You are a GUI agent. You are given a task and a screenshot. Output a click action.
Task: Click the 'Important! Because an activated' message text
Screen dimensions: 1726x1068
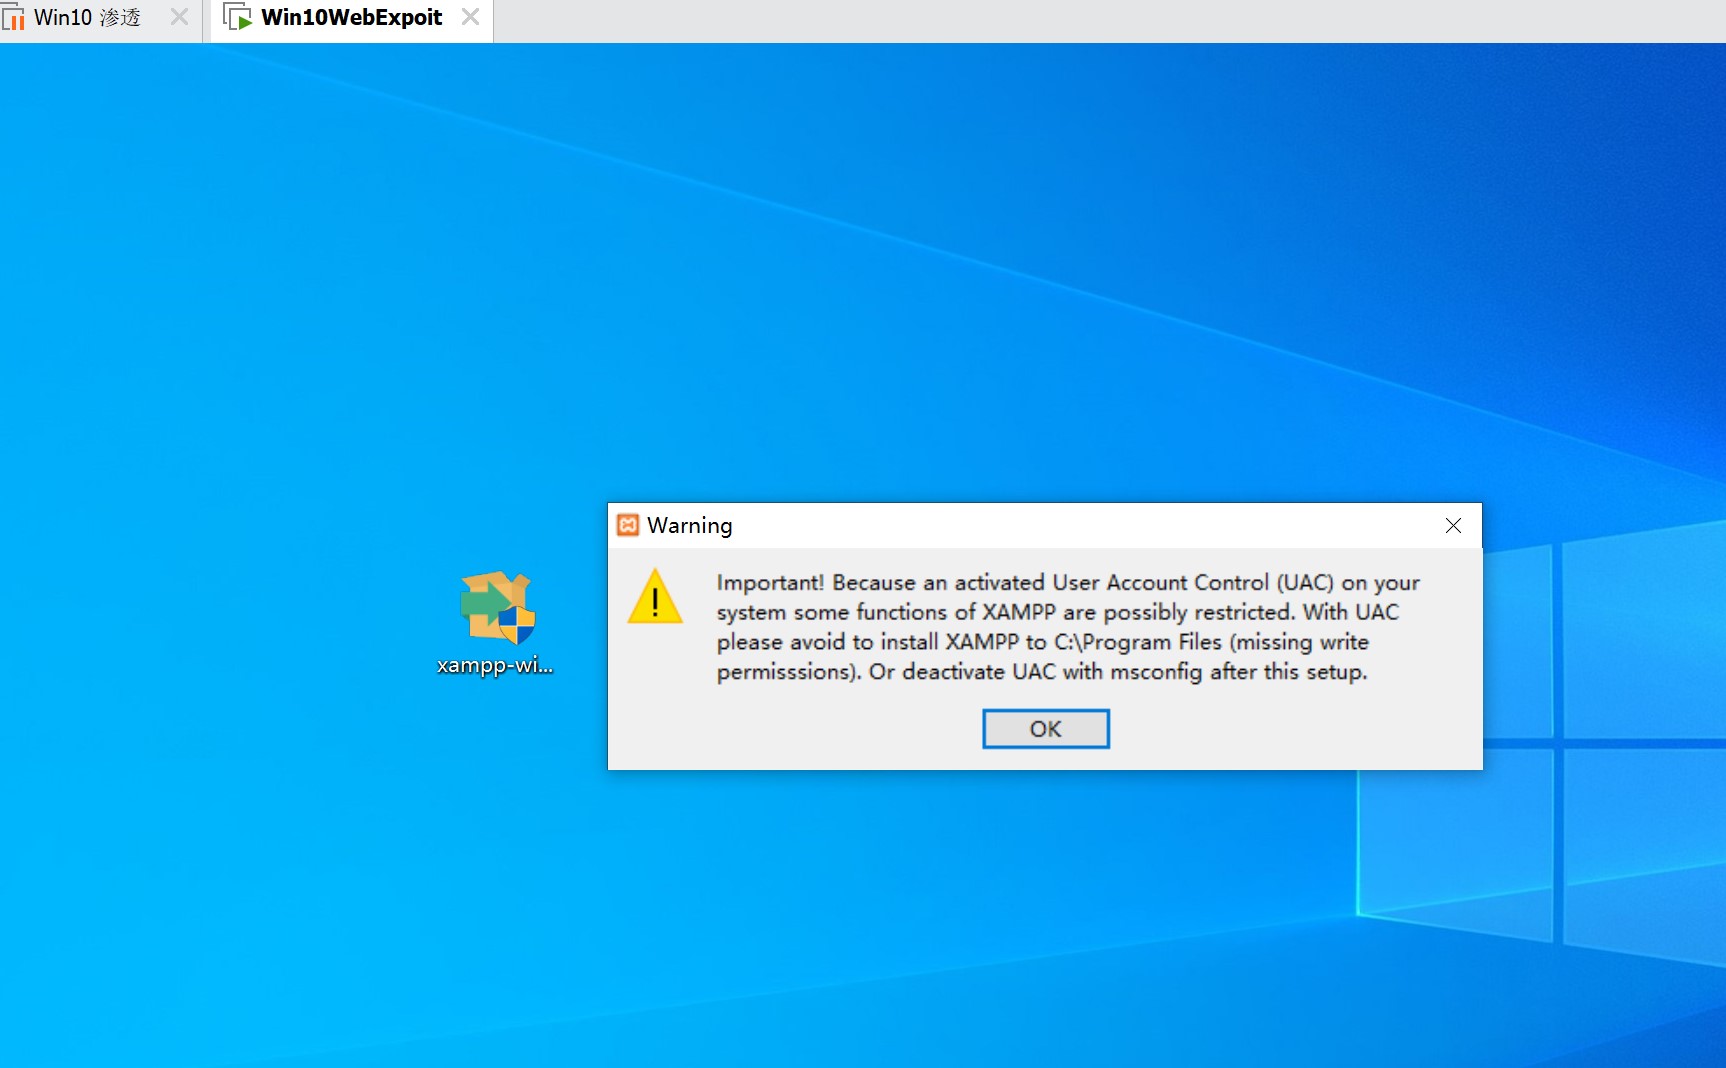click(x=1068, y=627)
